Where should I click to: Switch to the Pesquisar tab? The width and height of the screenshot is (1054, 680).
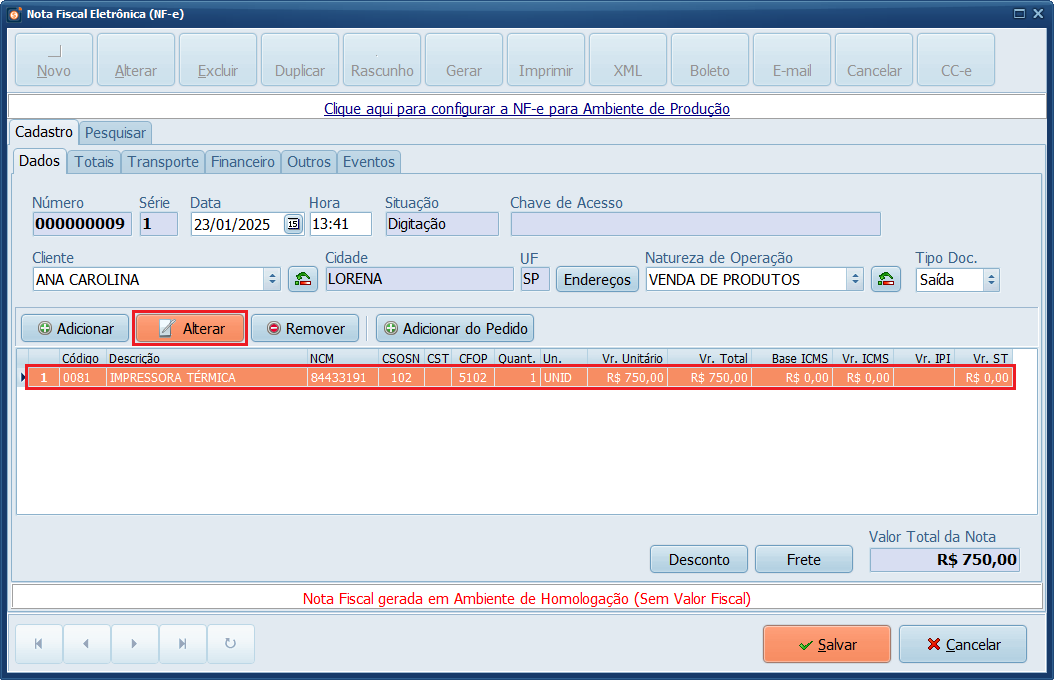point(115,132)
